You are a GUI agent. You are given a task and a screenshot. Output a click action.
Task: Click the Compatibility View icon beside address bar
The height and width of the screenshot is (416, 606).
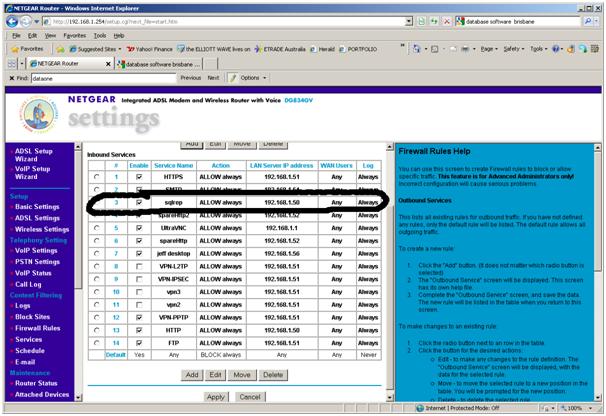pyautogui.click(x=422, y=22)
